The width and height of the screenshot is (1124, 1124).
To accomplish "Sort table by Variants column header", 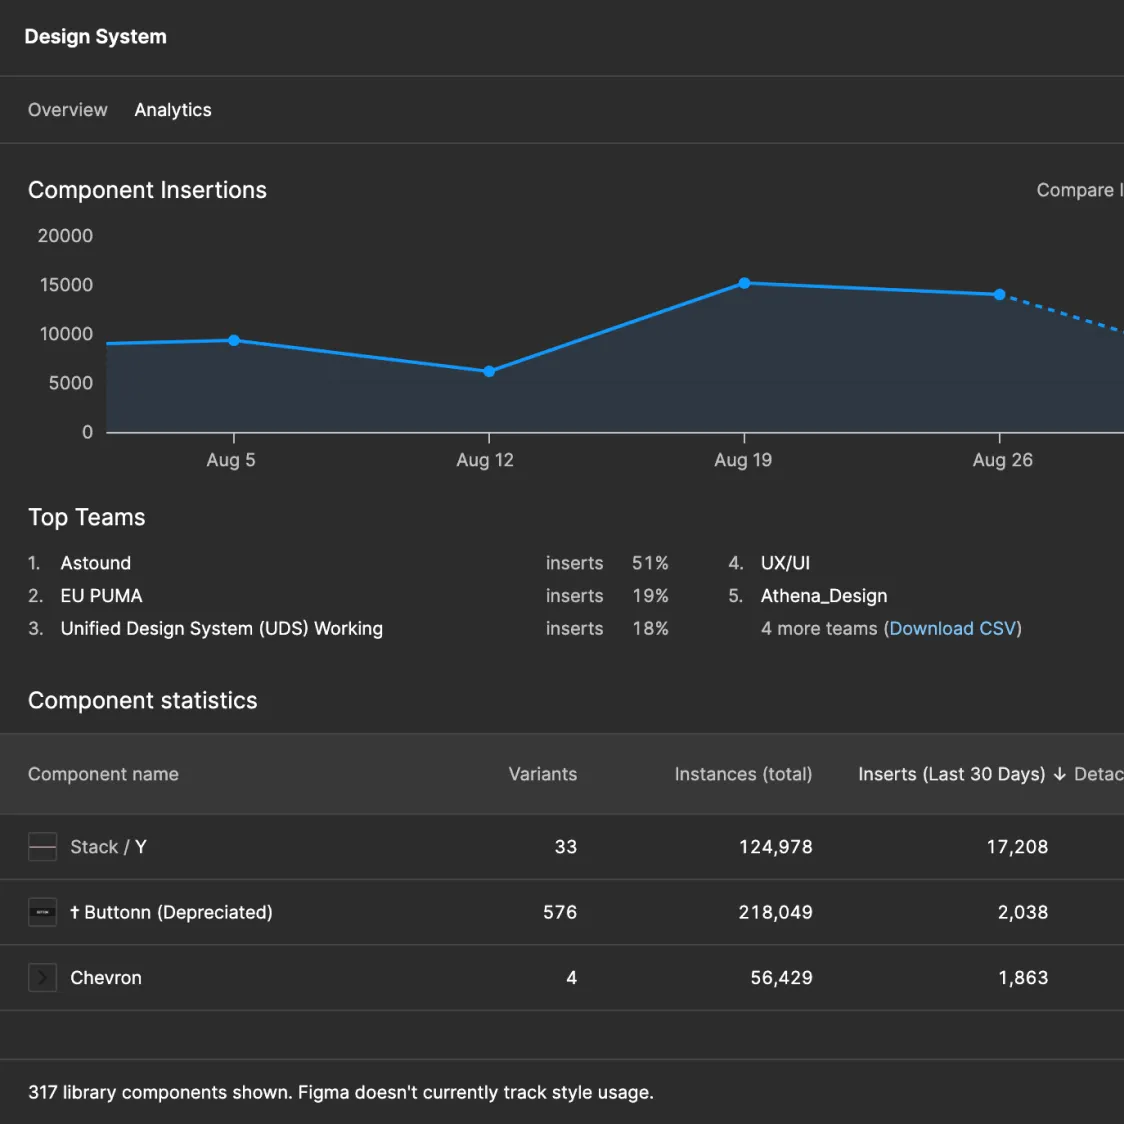I will point(542,774).
